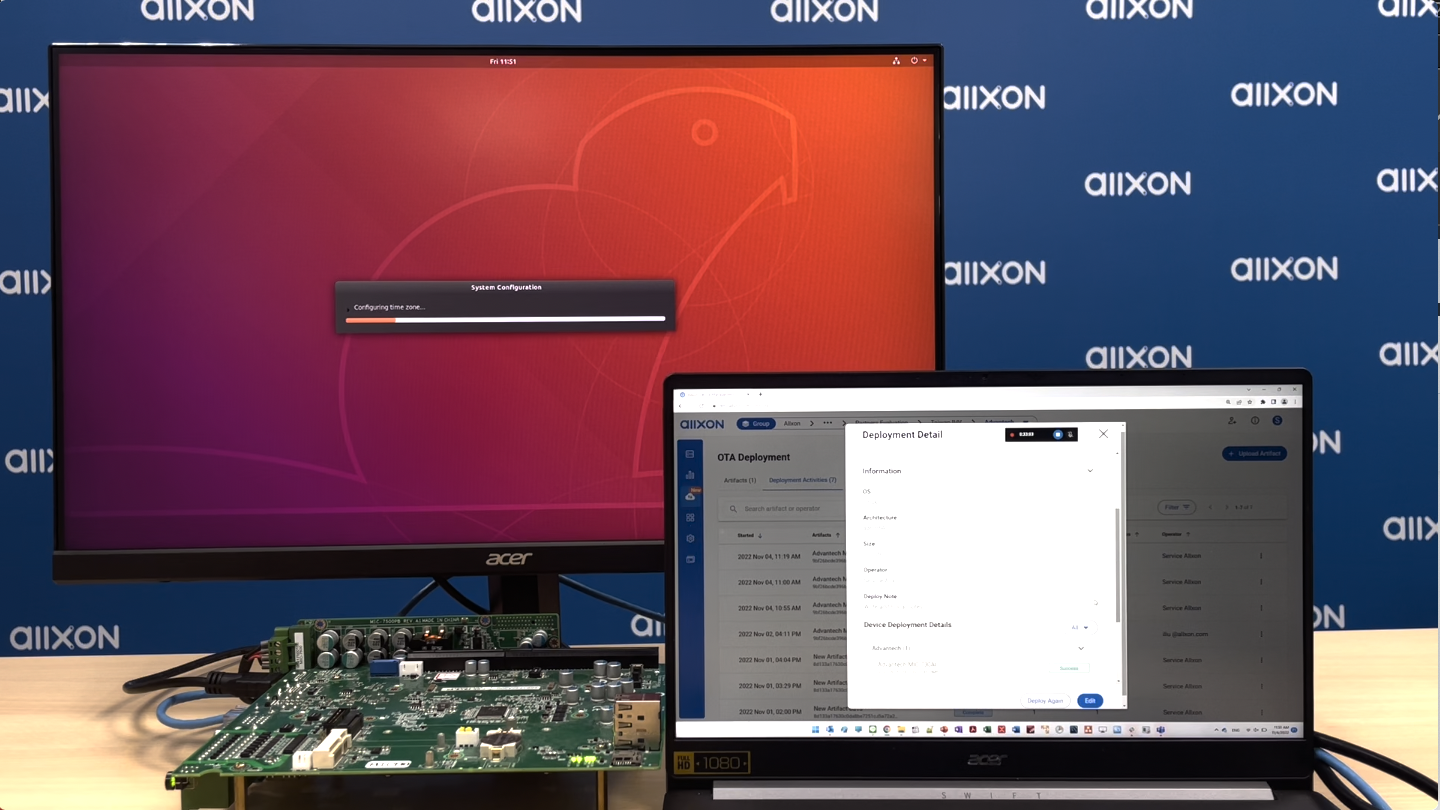The image size is (1440, 810).
Task: Open the settings gear in the Allxon sidebar
Action: 690,538
